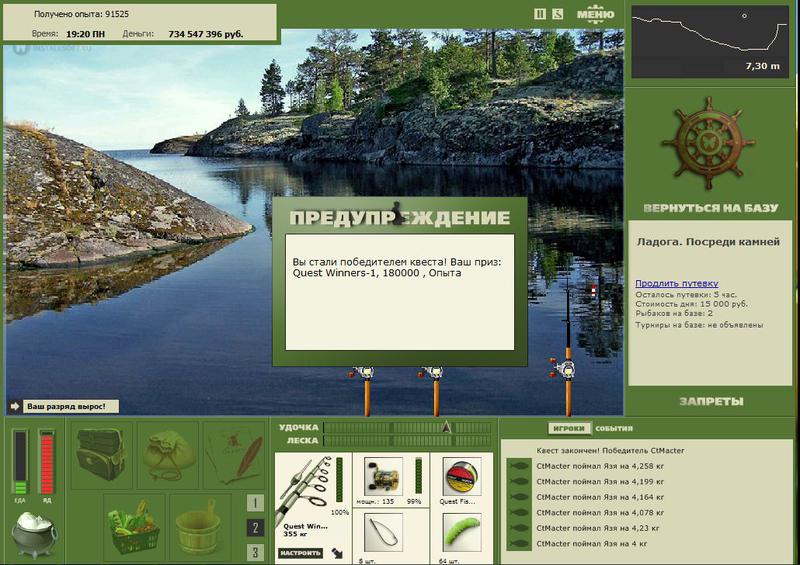This screenshot has height=565, width=800.
Task: Open the fish keepnet sack icon
Action: coord(168,455)
